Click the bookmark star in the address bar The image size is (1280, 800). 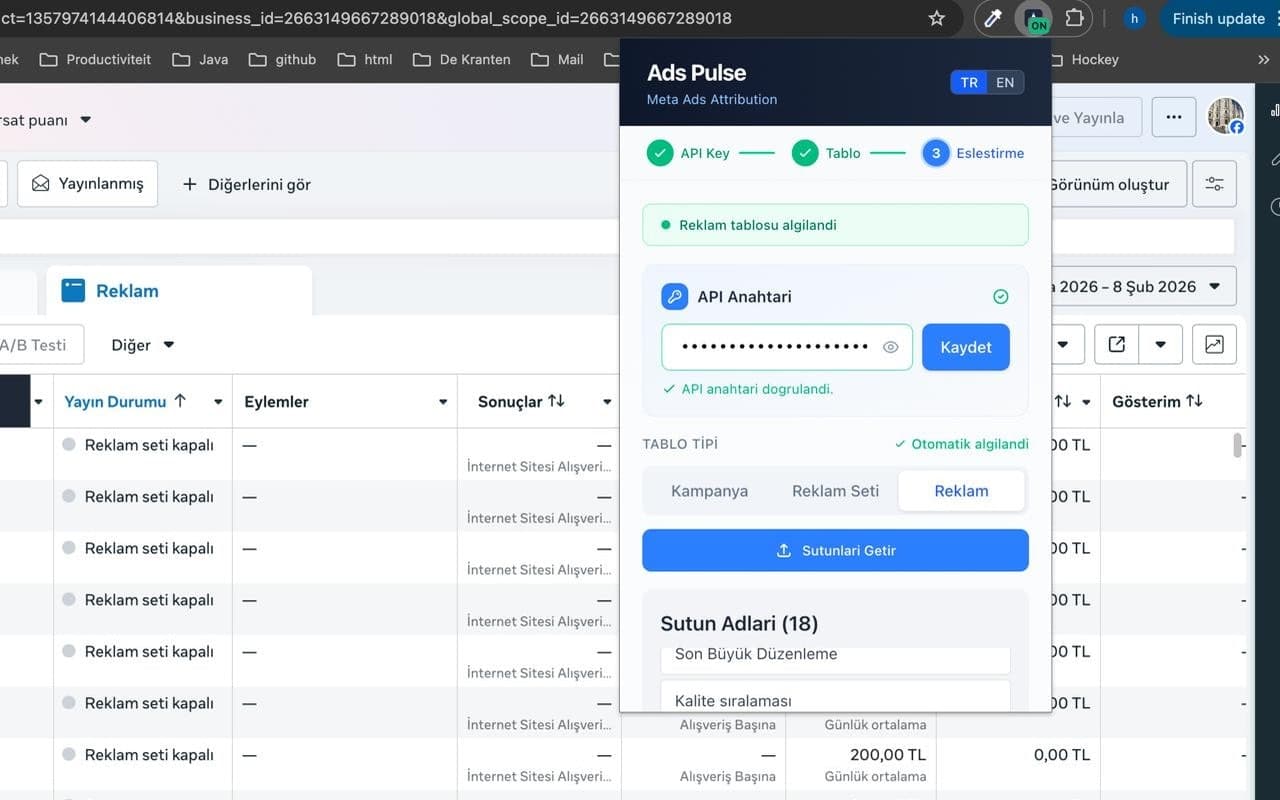coord(936,18)
